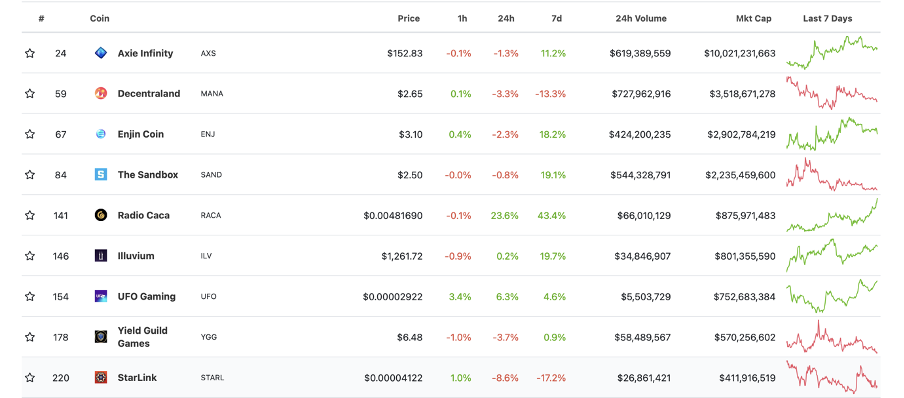Add The Sandbox to favorites star
This screenshot has height=398, width=904.
coord(30,174)
